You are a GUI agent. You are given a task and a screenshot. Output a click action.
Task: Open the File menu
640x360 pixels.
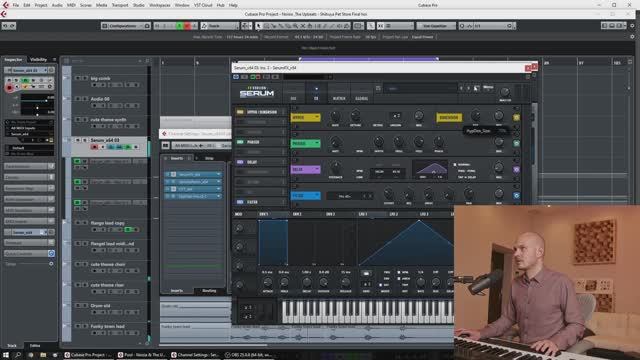tap(16, 5)
